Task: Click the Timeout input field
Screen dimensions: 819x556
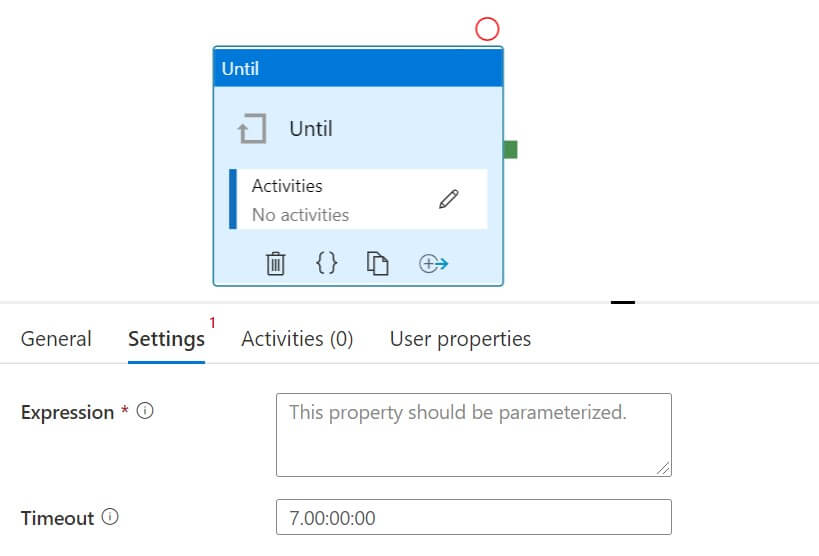Action: click(473, 518)
